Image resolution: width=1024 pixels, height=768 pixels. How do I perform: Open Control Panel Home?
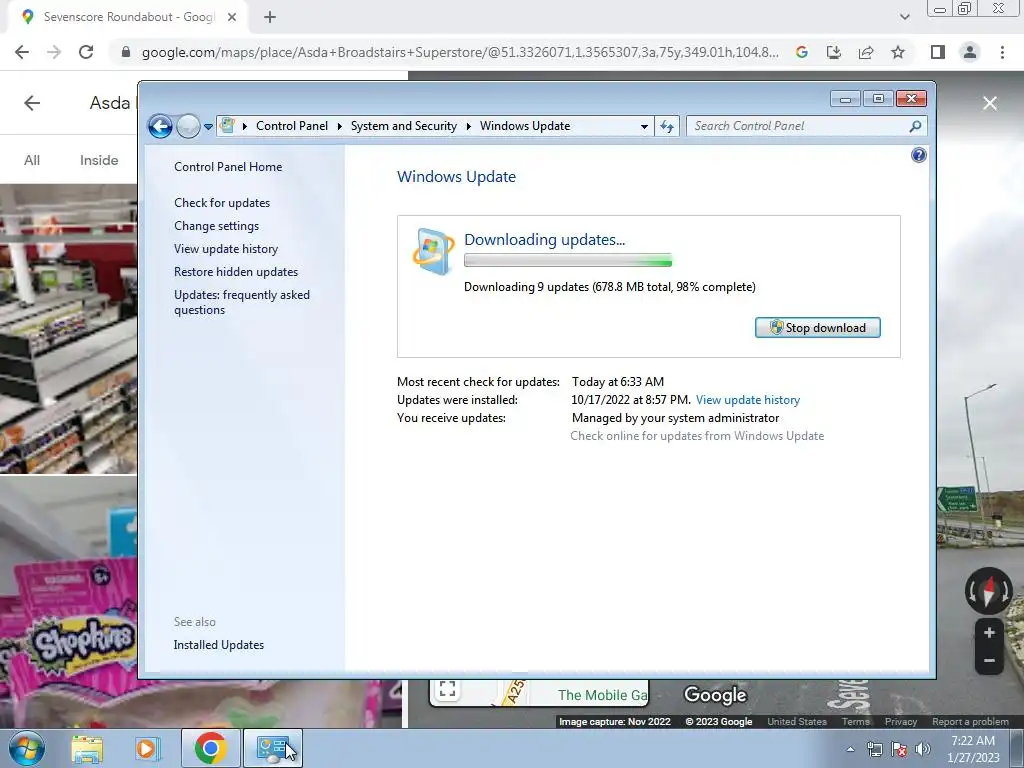pyautogui.click(x=228, y=167)
